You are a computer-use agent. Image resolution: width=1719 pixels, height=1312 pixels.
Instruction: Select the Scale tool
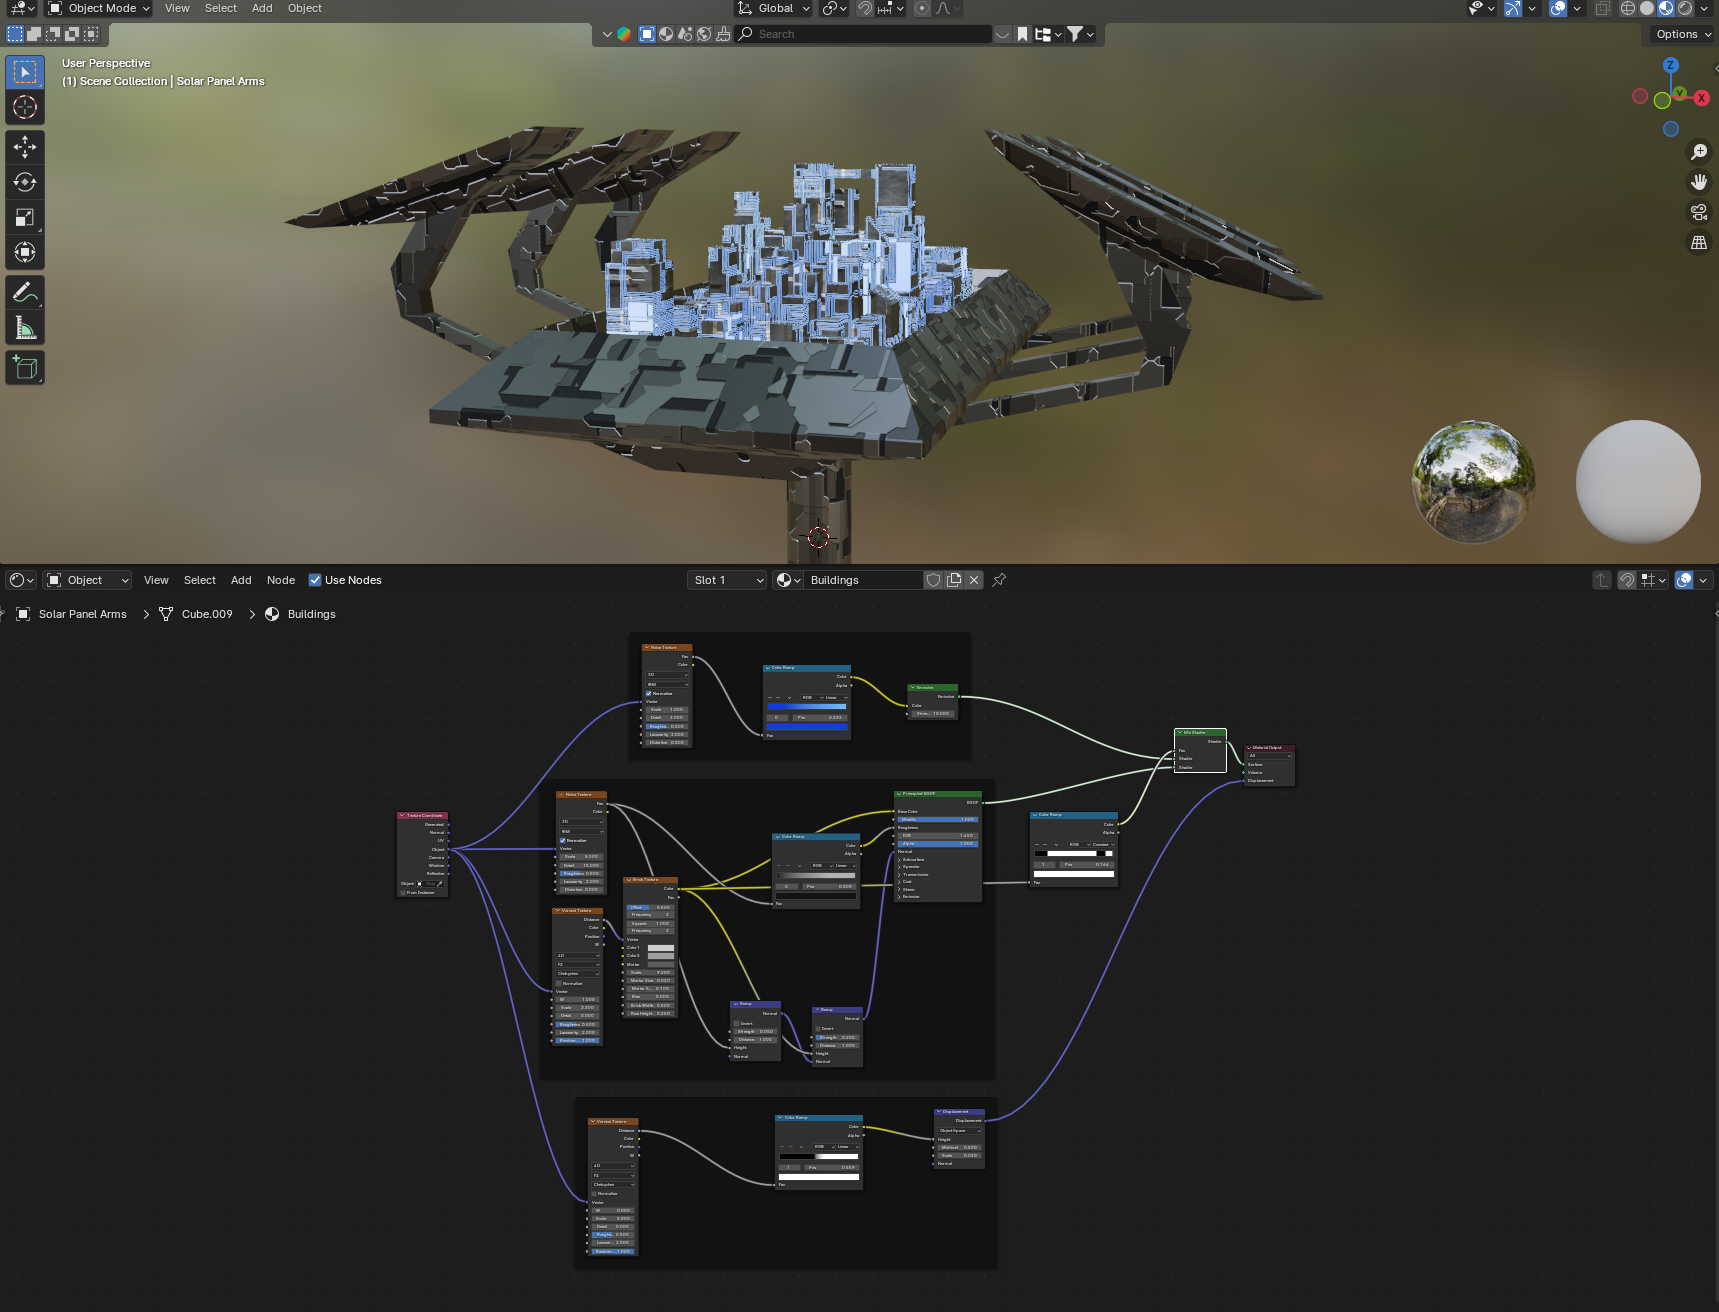[25, 217]
